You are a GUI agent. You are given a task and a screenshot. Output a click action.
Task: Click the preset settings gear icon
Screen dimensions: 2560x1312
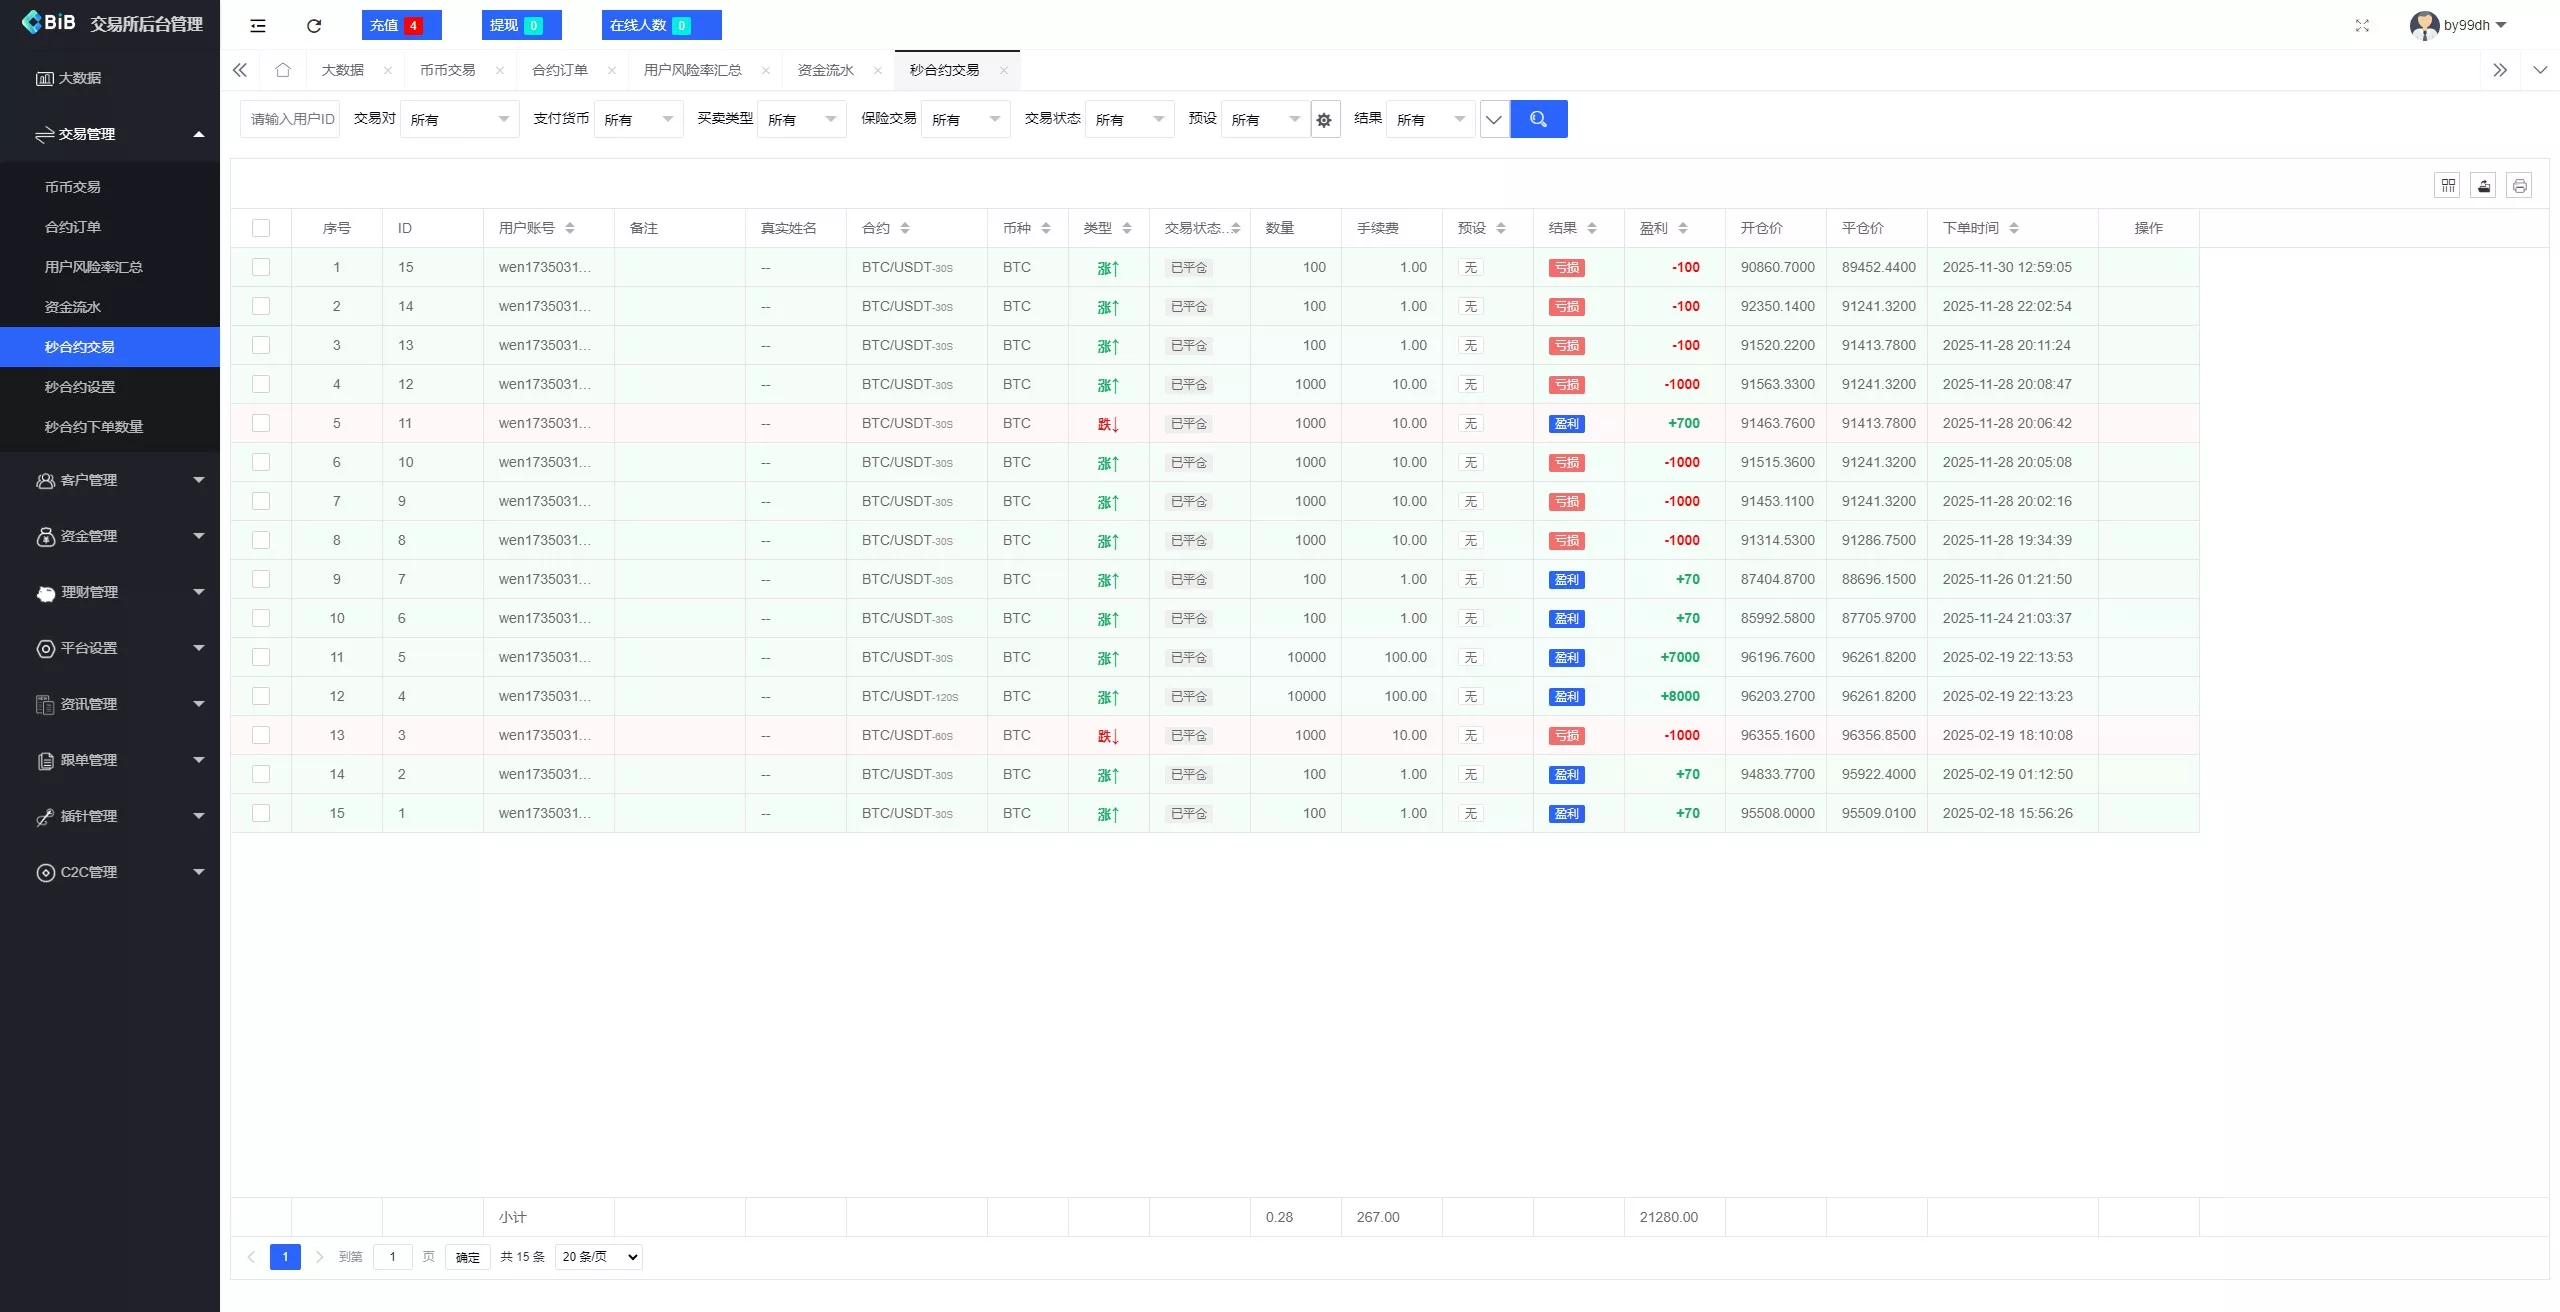[x=1324, y=120]
